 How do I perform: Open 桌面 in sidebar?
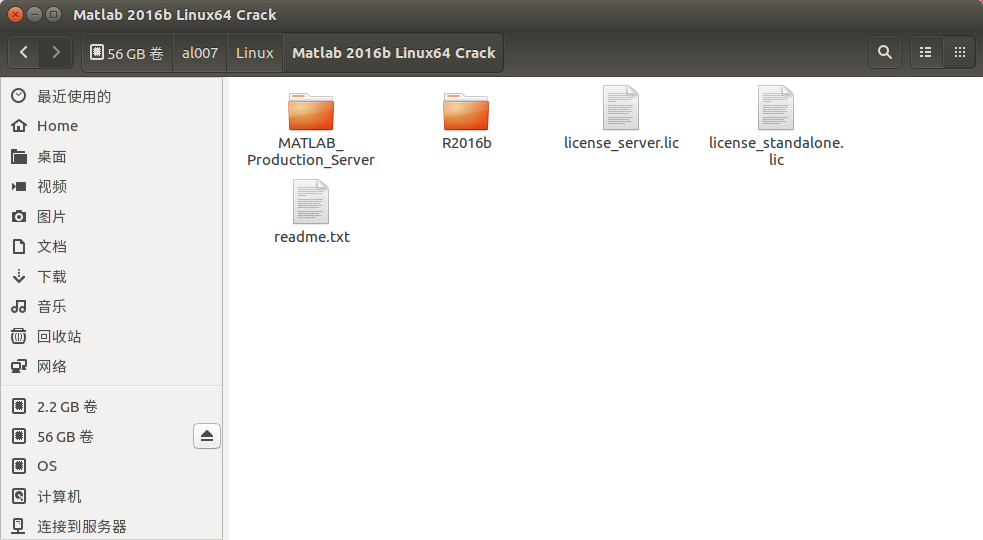(x=112, y=156)
